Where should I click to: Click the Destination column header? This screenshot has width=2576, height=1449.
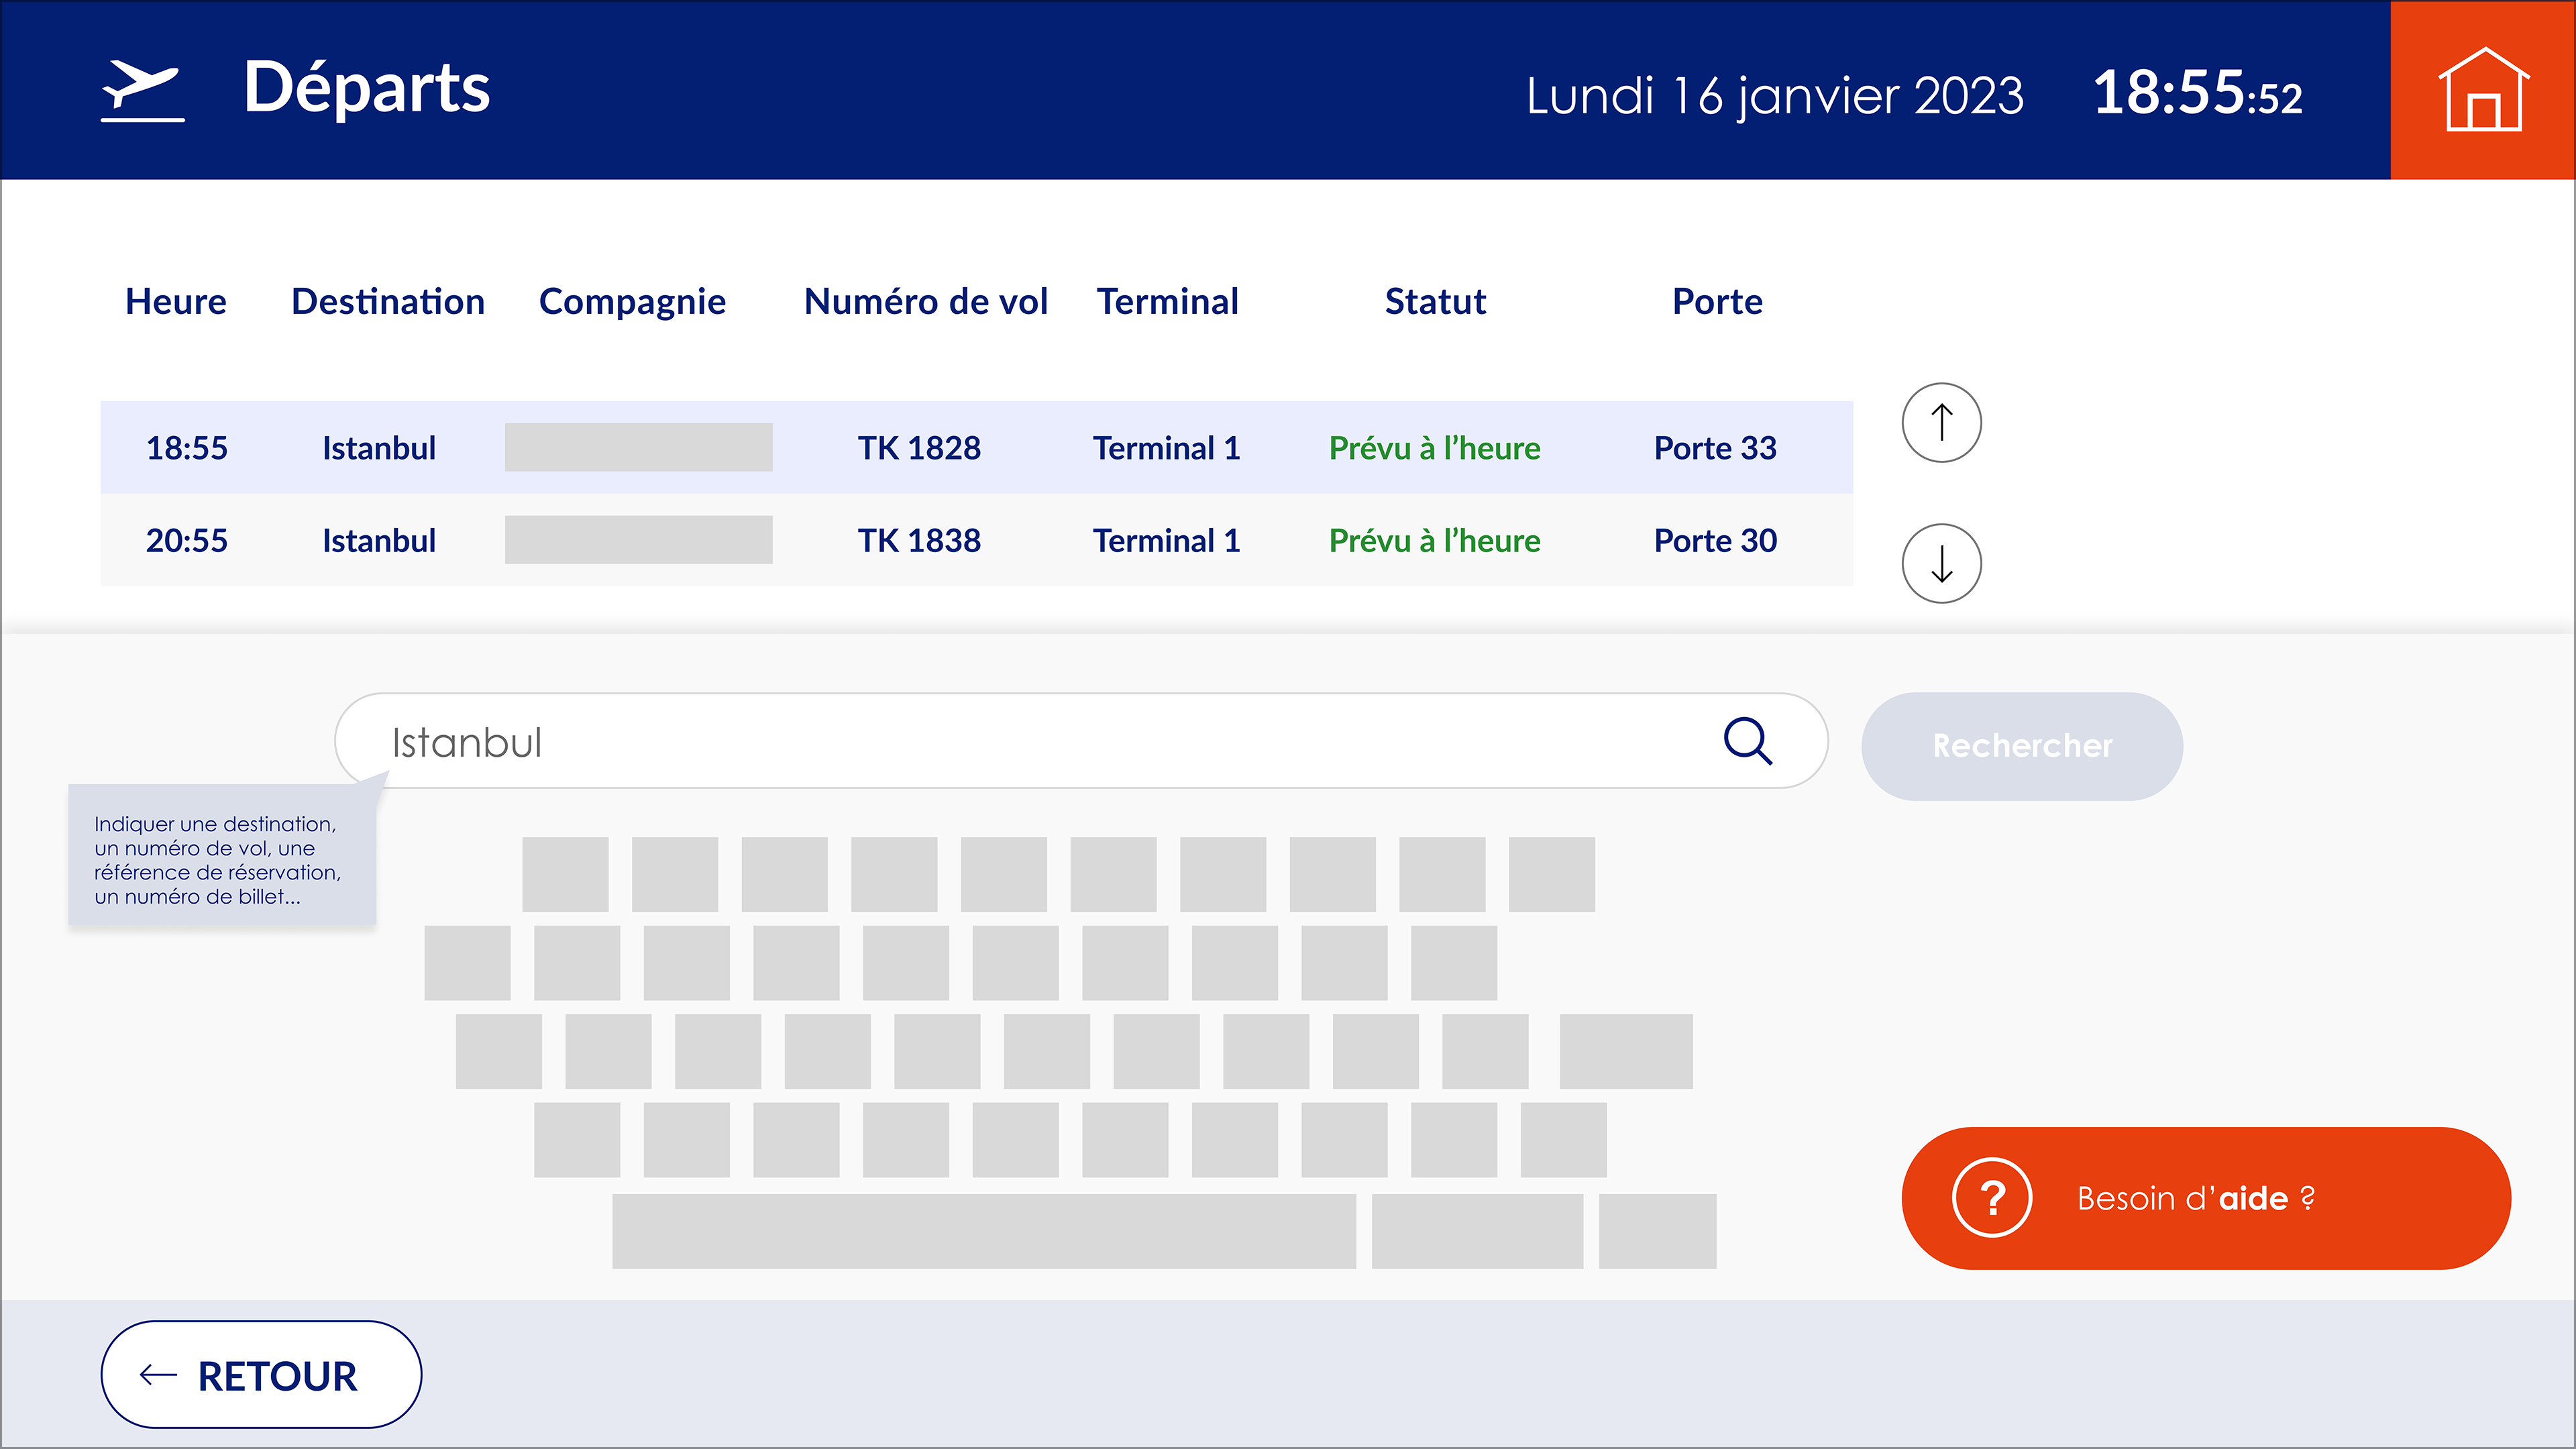point(388,301)
